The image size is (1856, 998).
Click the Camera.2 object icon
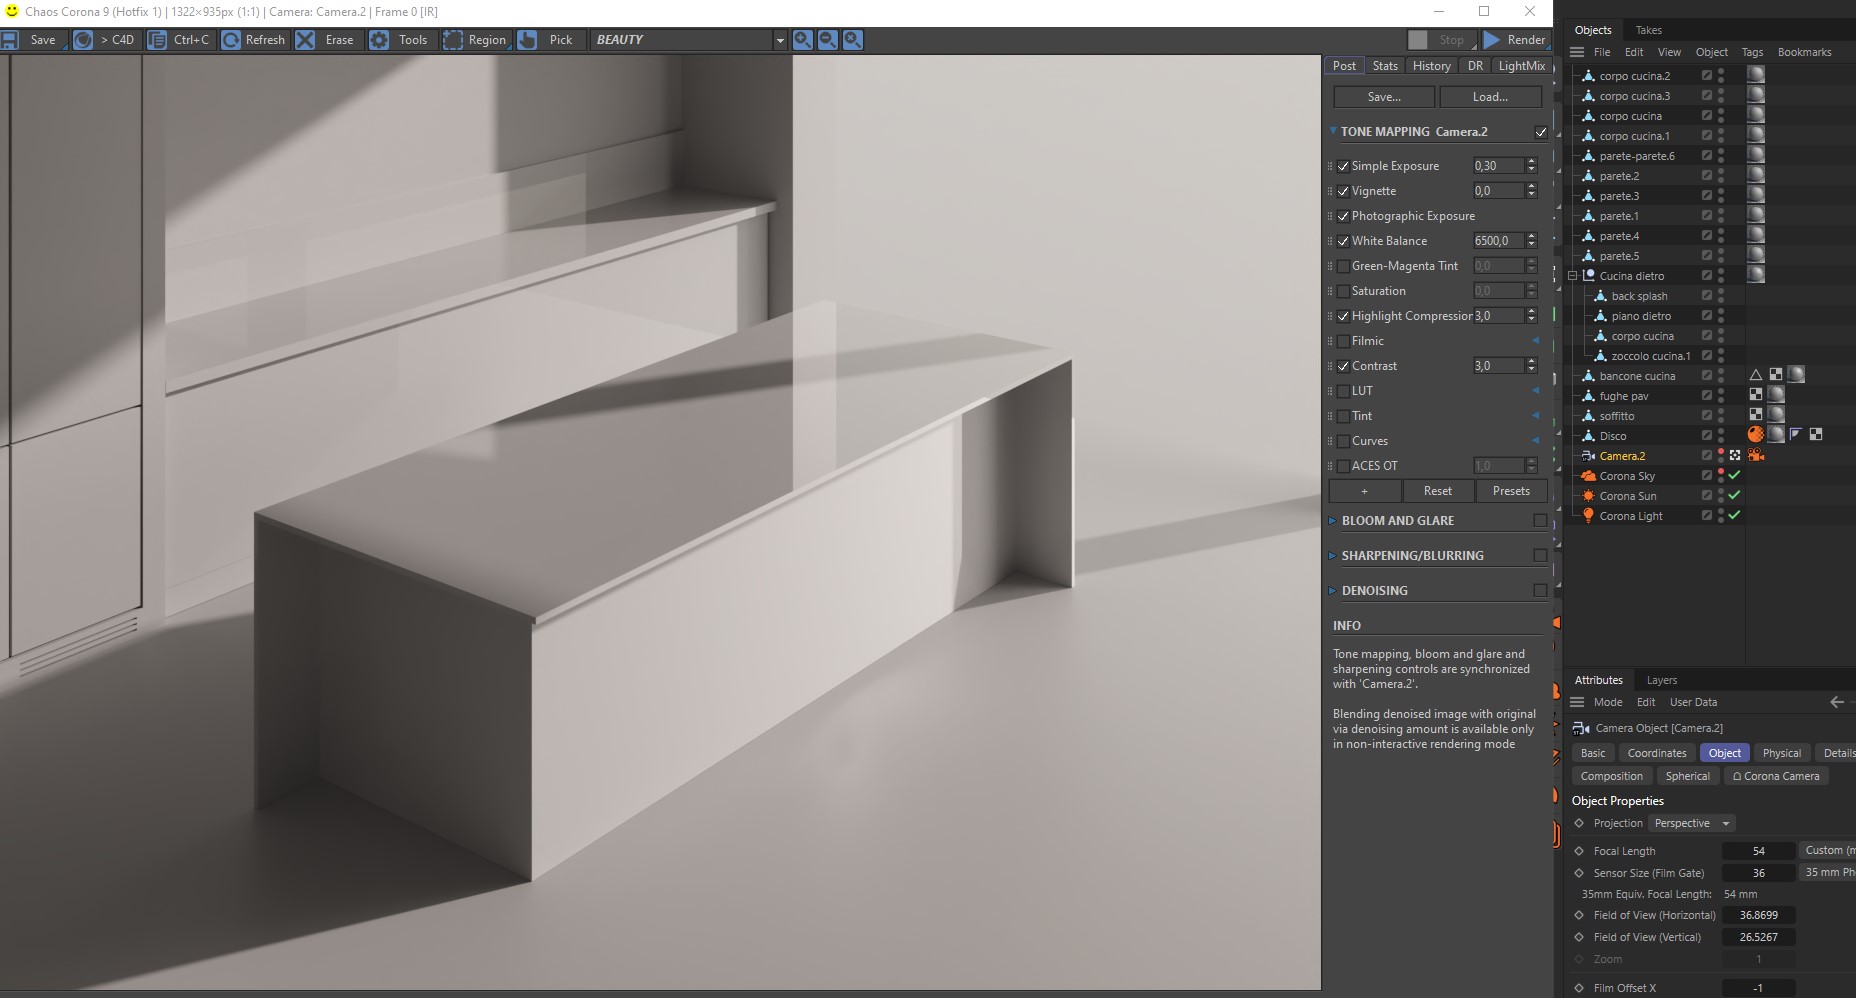pos(1588,456)
